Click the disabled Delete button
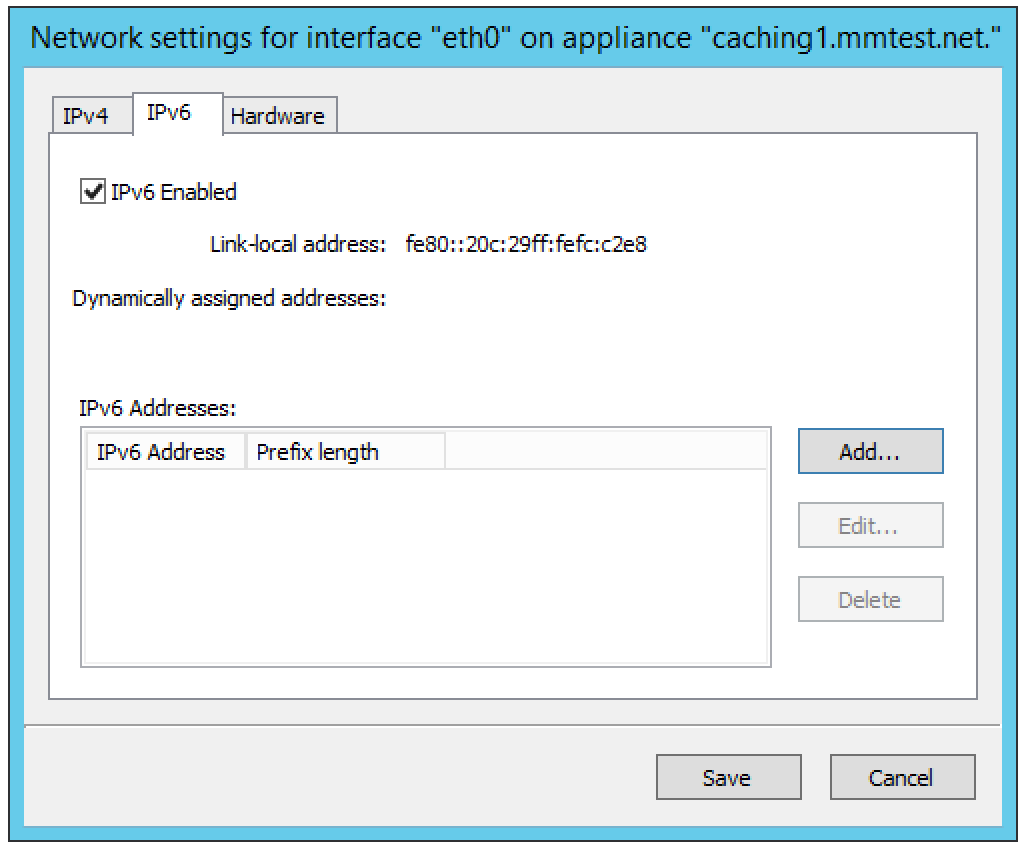1032x850 pixels. (x=870, y=599)
